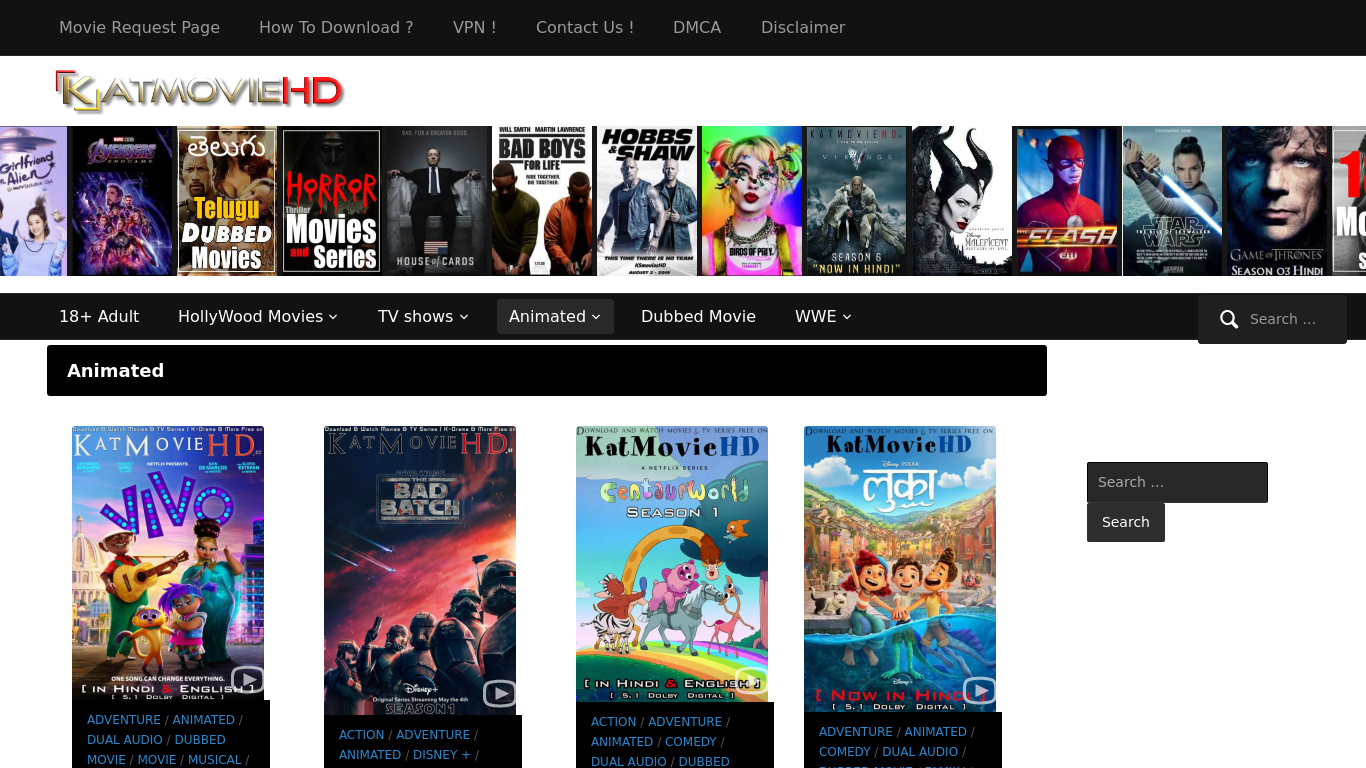Click the ADVENTURE tag under Bad Batch
This screenshot has width=1366, height=768.
pyautogui.click(x=433, y=735)
